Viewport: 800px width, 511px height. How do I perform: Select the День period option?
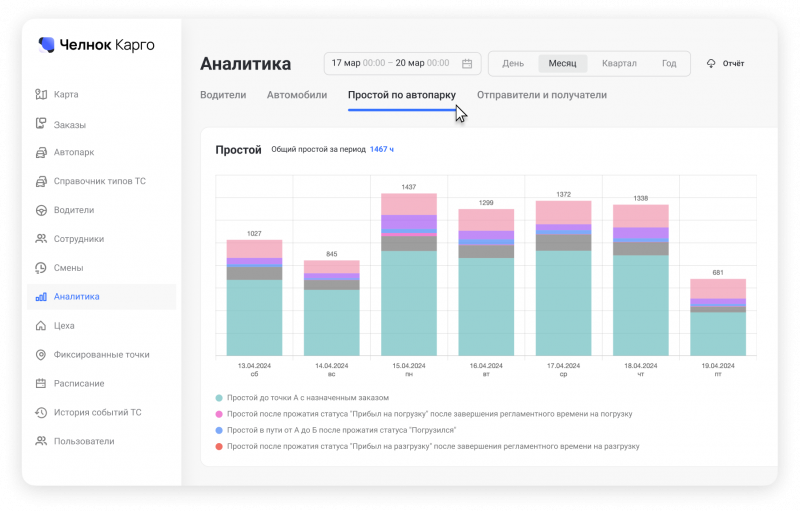coord(513,64)
